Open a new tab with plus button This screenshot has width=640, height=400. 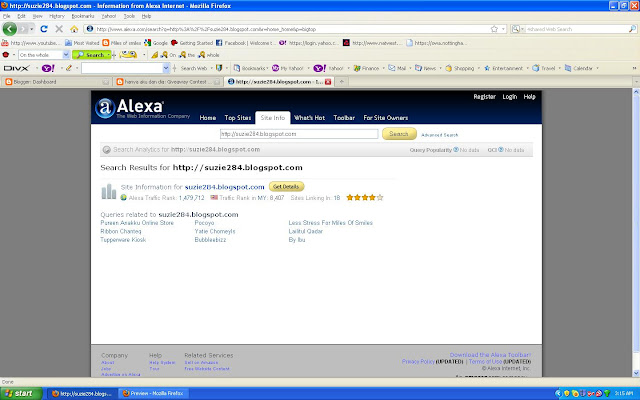342,82
